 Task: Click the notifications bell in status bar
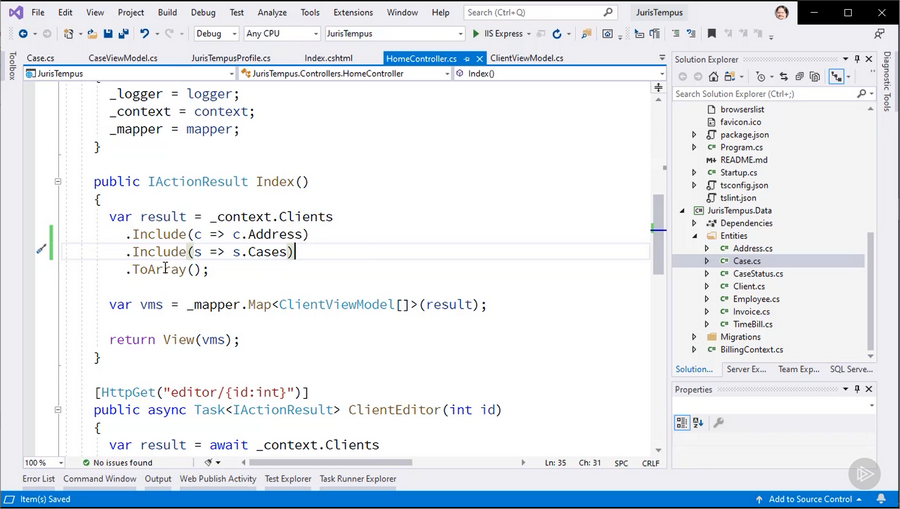(881, 499)
